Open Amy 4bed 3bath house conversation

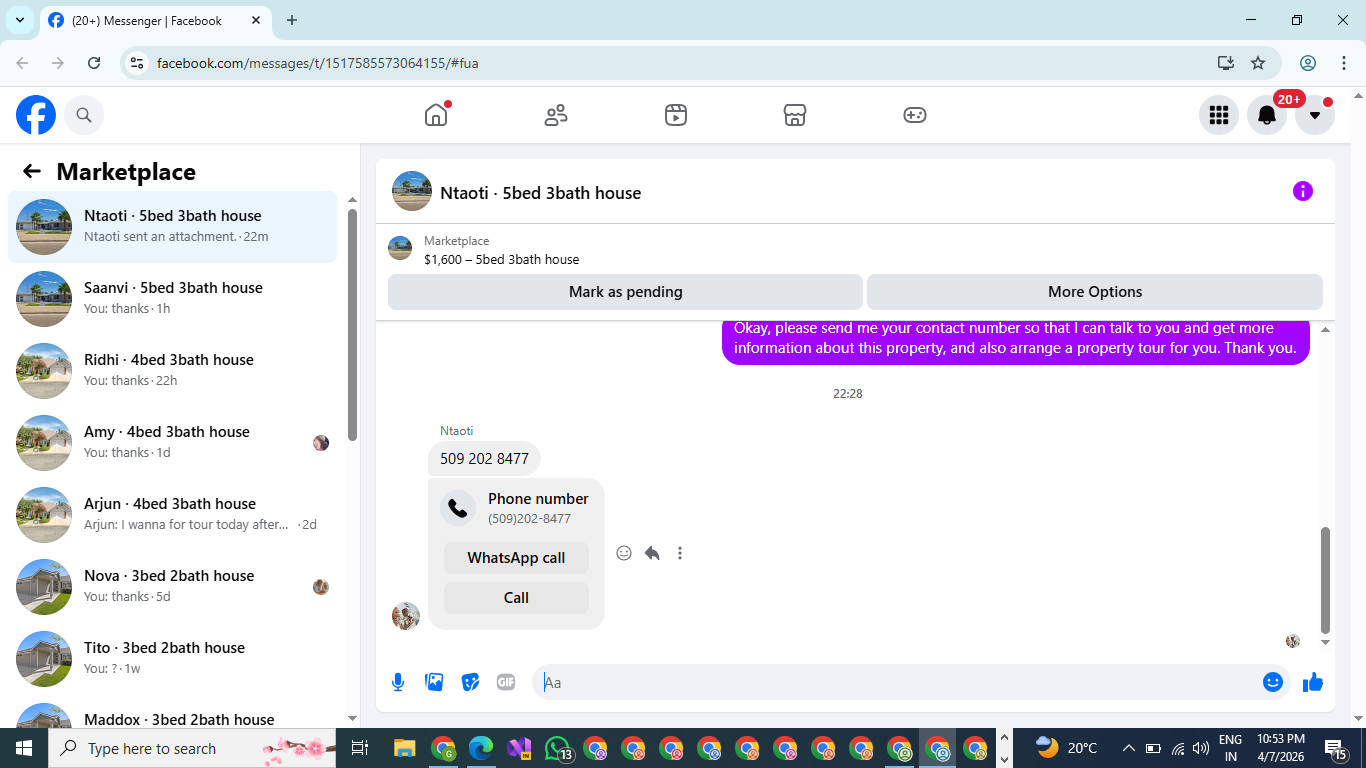[172, 443]
